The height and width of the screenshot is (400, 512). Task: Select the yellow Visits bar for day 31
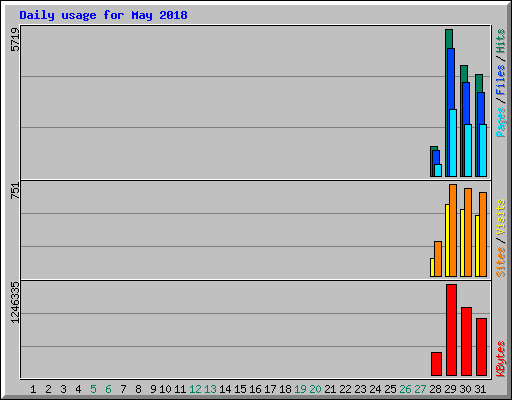[477, 246]
